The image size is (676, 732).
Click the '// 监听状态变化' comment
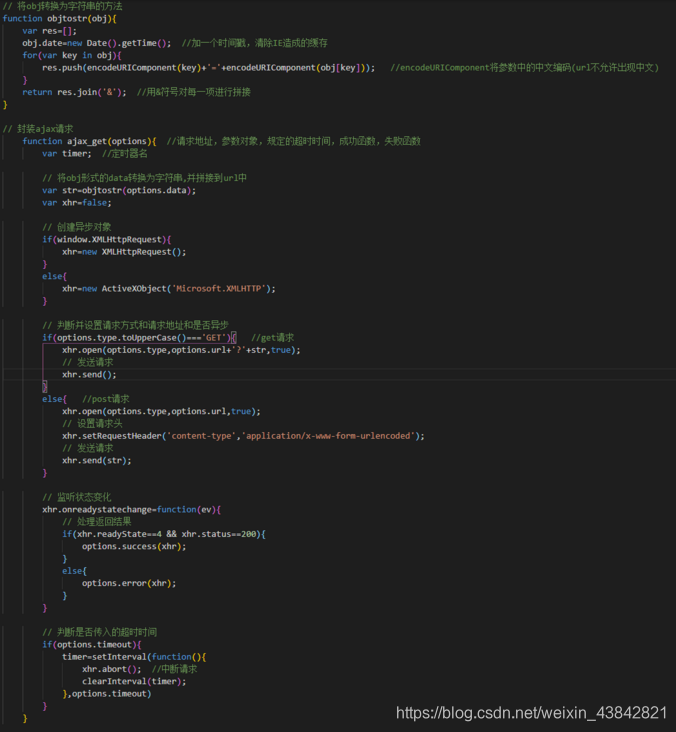tap(77, 497)
